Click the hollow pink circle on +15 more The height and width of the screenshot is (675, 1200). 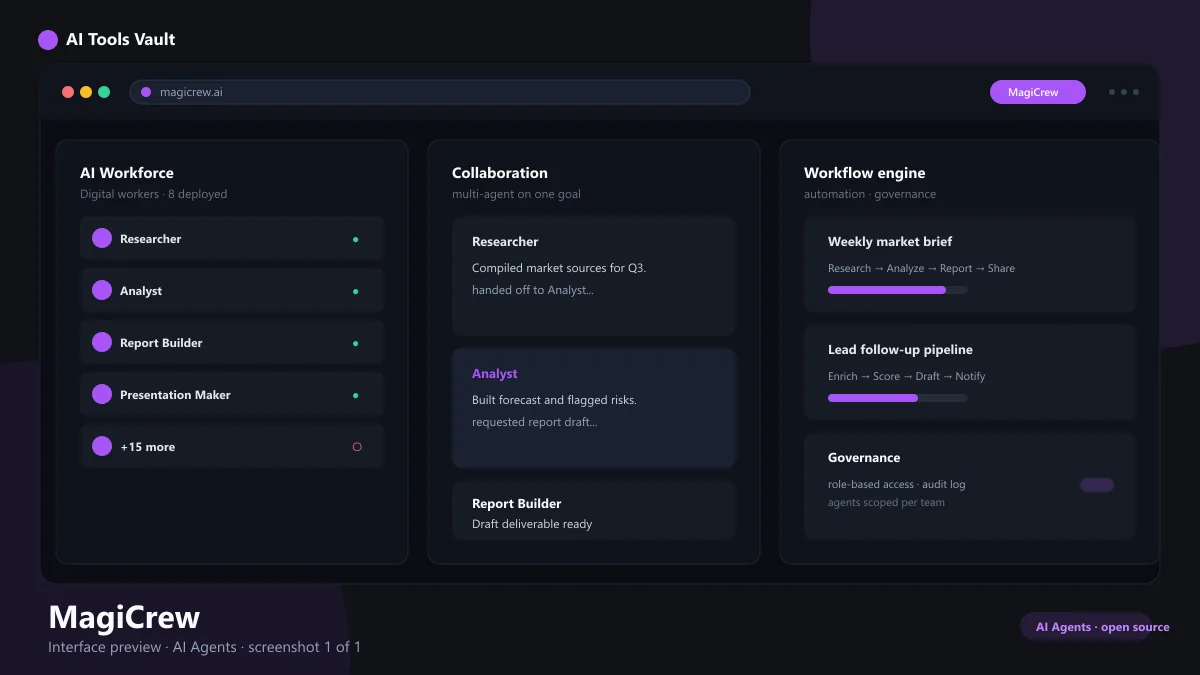357,447
